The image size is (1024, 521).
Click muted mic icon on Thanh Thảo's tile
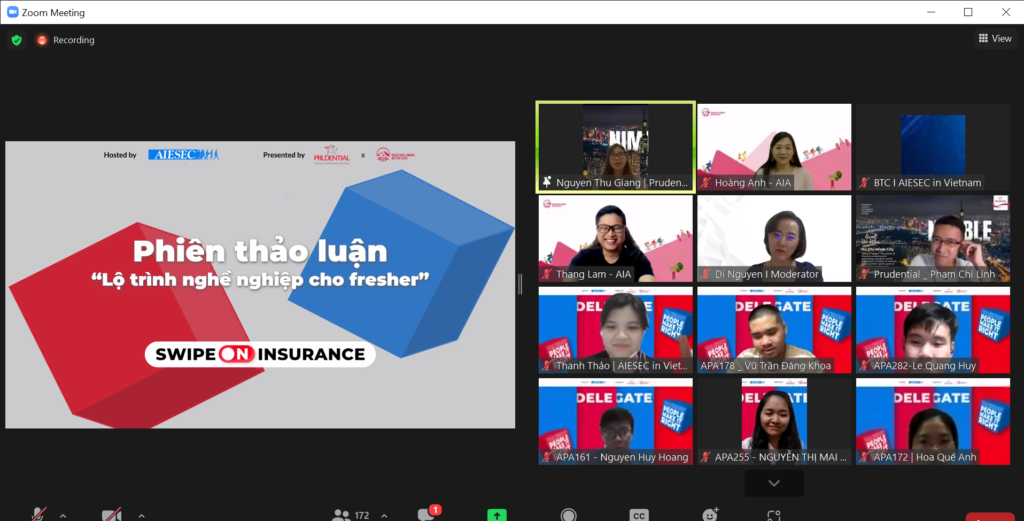coord(547,366)
